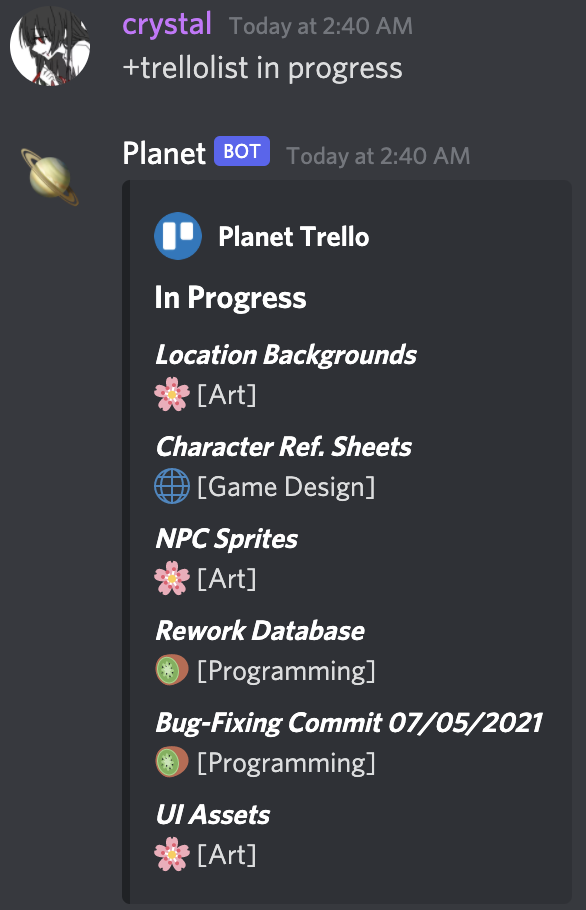Screen dimensions: 586x910
Task: Click the globe emoji for the Game Design label
Action: pyautogui.click(x=172, y=486)
